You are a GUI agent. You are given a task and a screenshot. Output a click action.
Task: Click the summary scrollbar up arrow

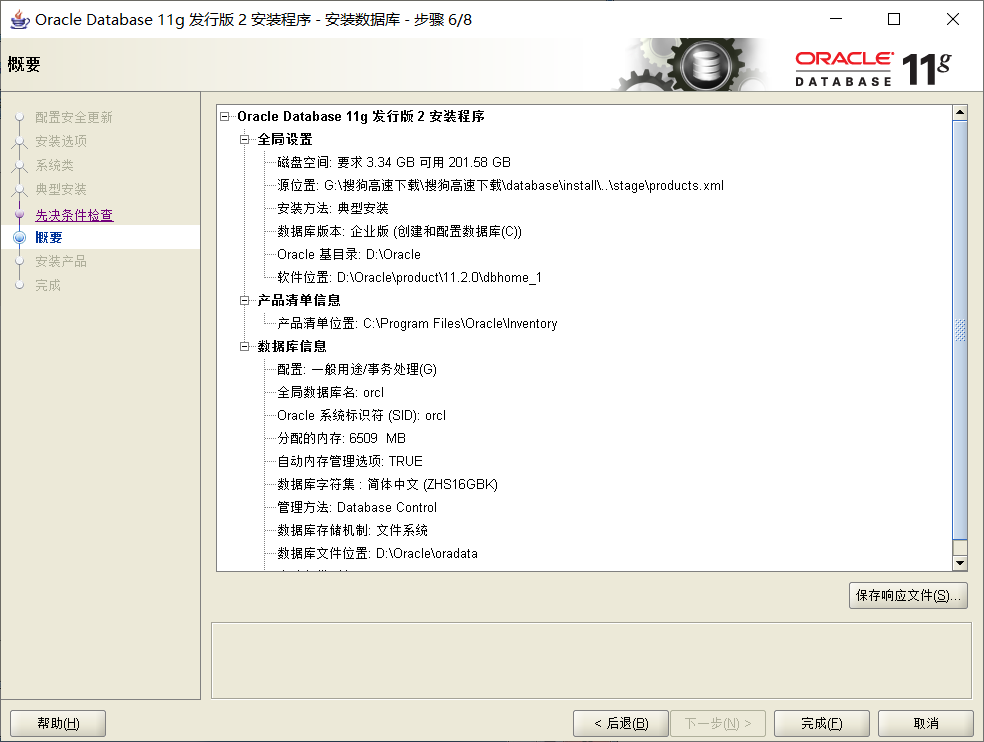click(x=960, y=113)
